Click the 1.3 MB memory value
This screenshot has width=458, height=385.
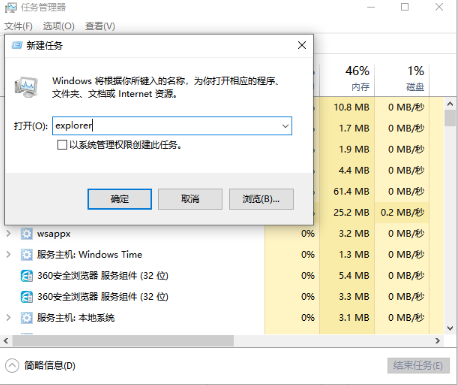(354, 255)
